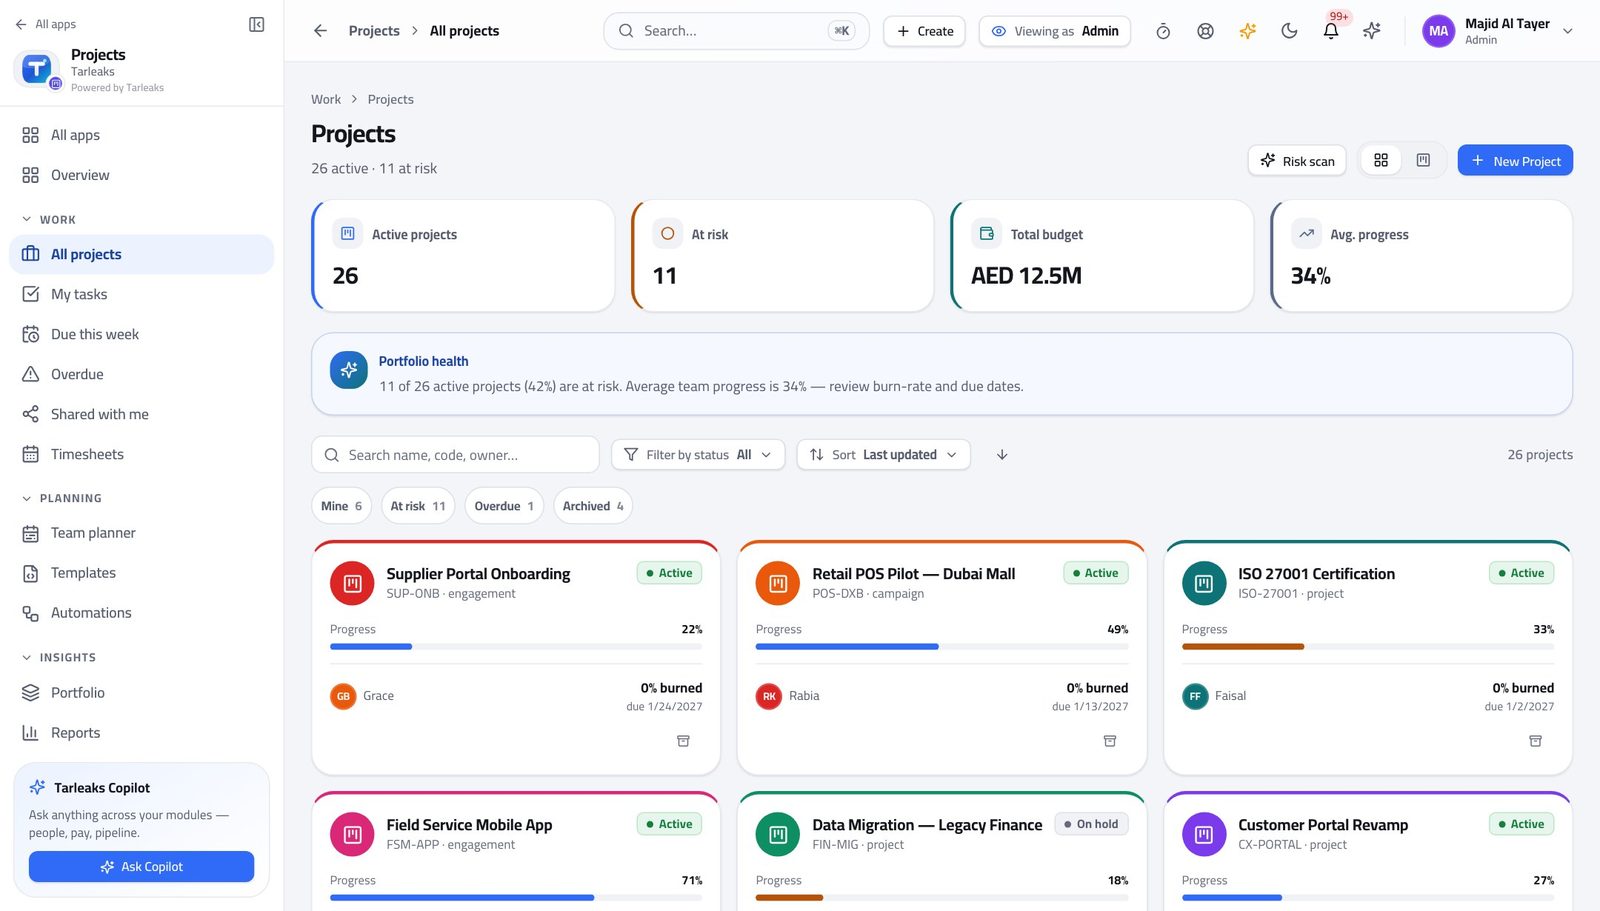Click Faisal's FF avatar

1195,696
